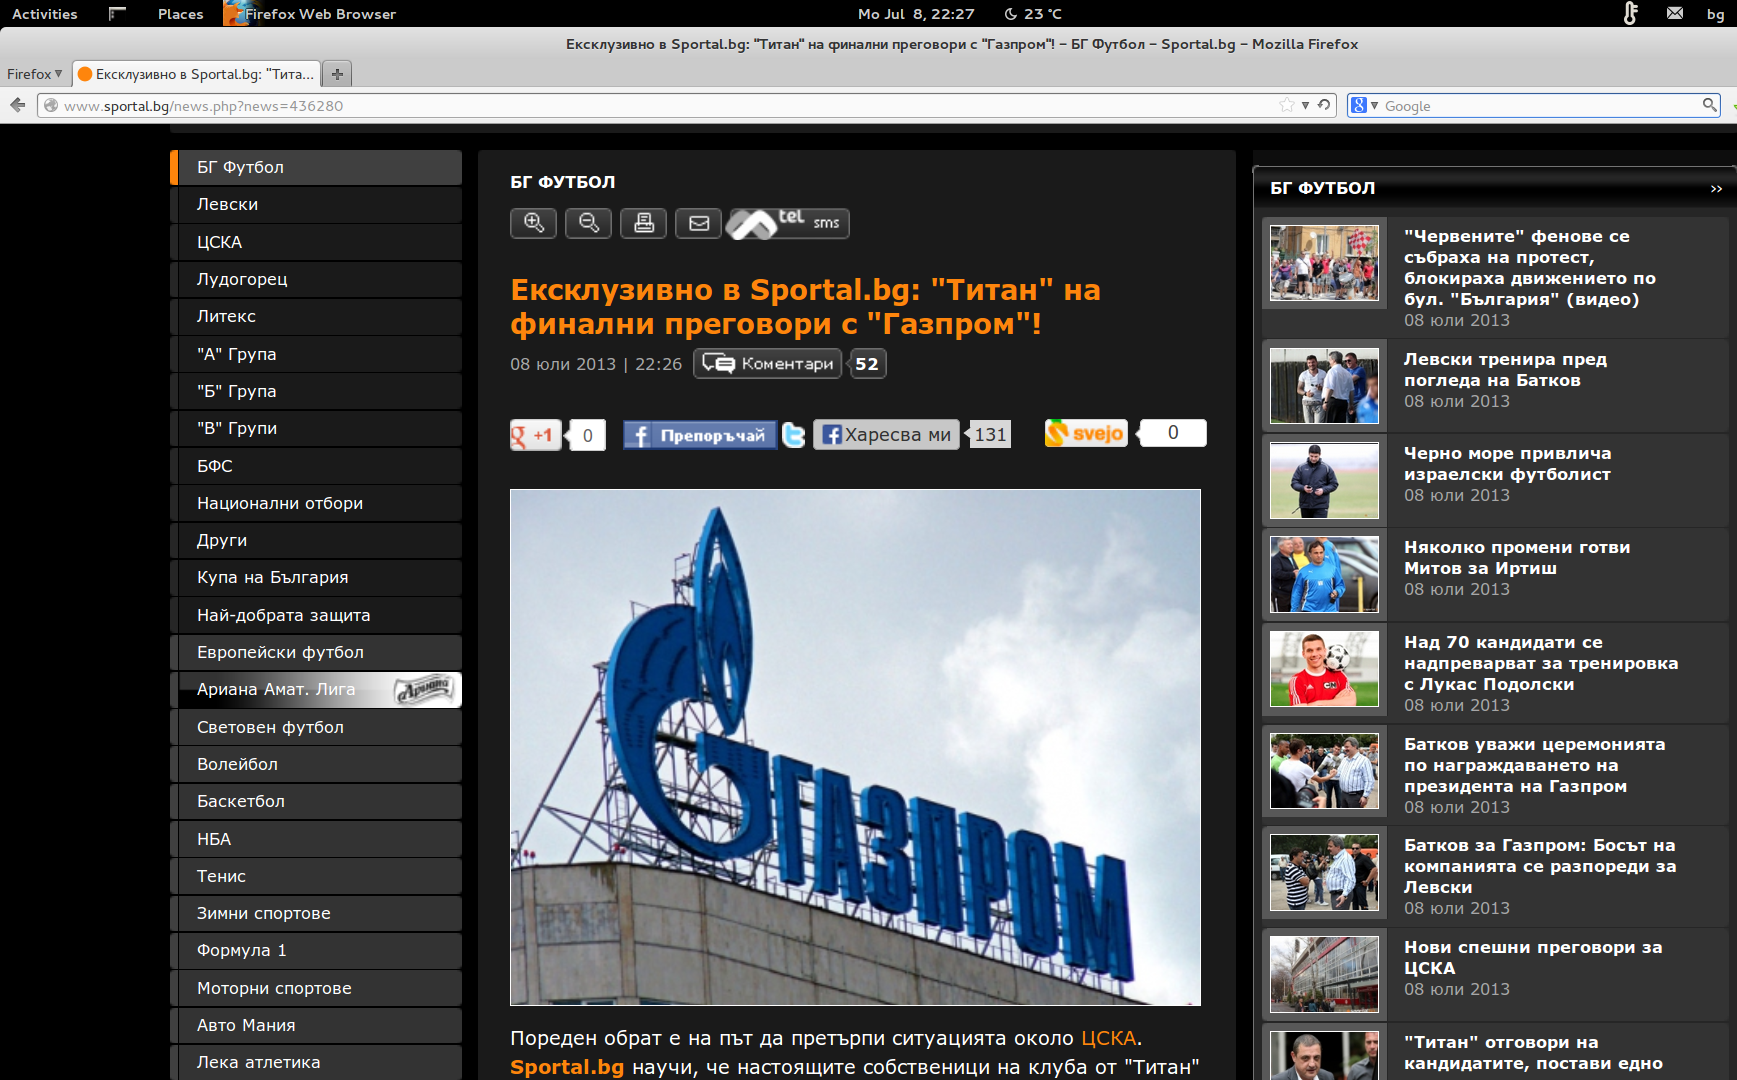1737x1080 pixels.
Task: Click the search magnifier icon in search box
Action: pyautogui.click(x=1710, y=105)
